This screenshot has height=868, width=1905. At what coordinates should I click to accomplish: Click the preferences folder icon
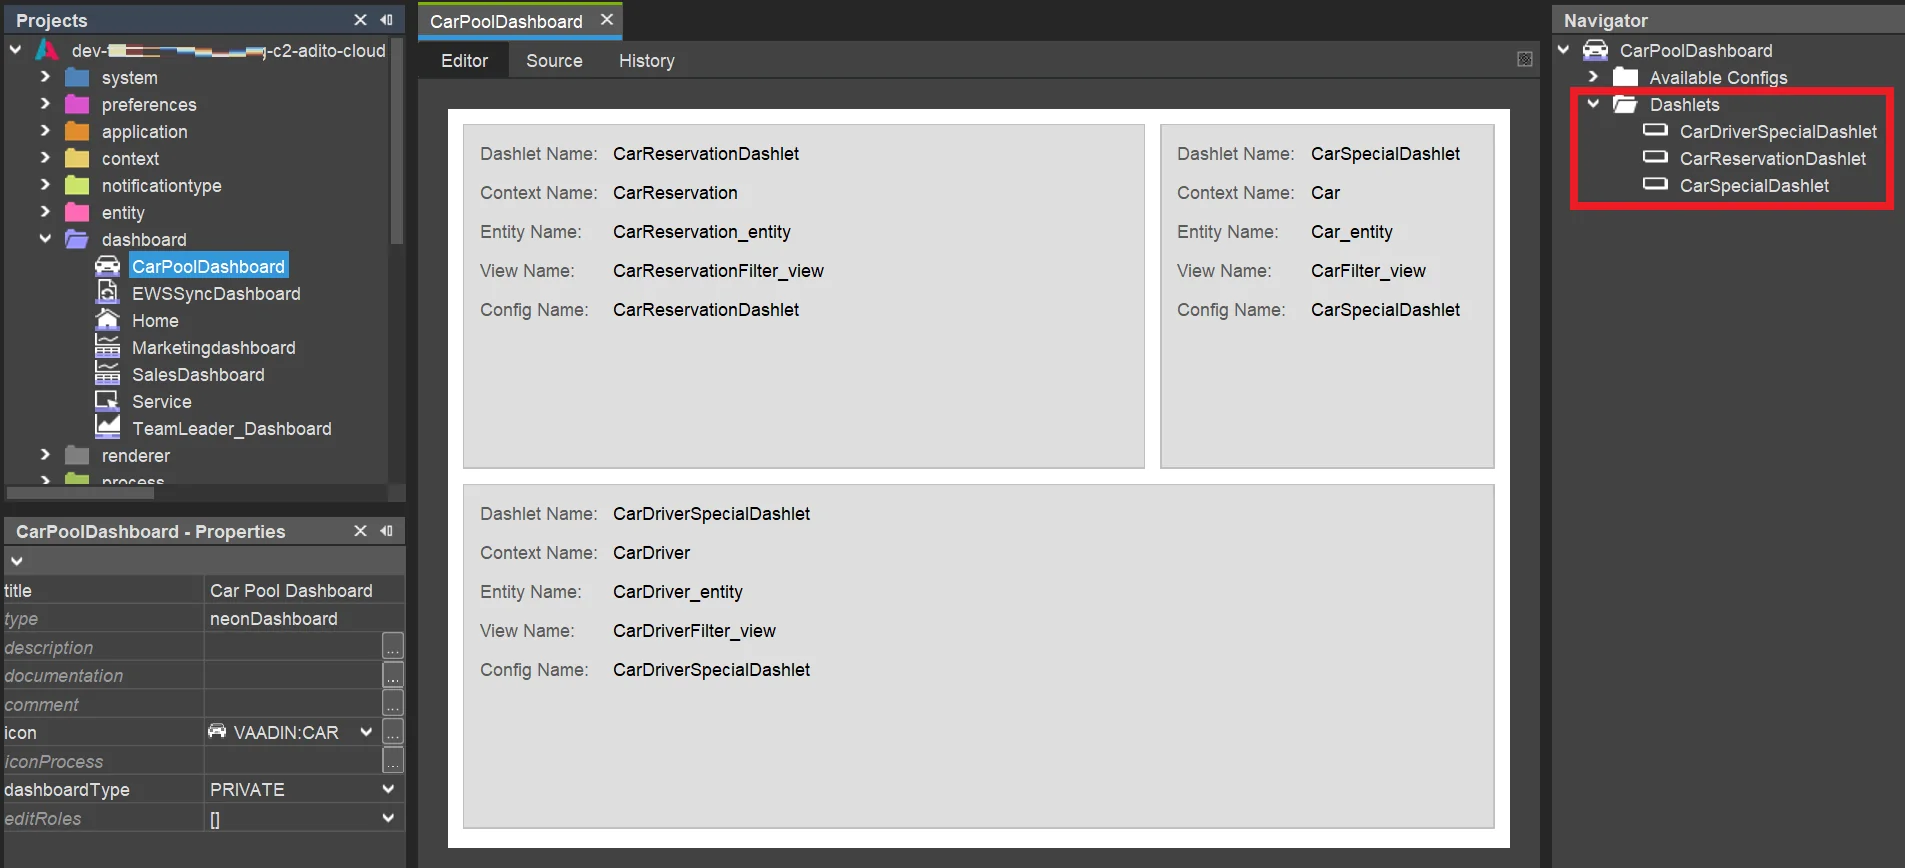(x=77, y=104)
